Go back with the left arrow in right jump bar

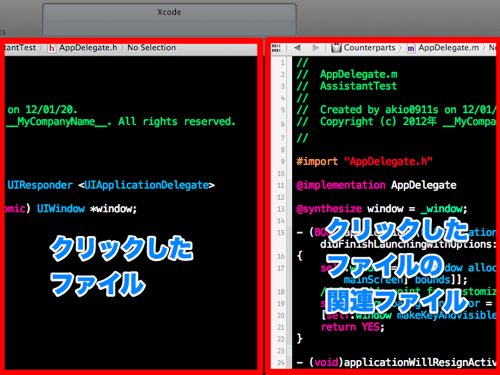(297, 48)
